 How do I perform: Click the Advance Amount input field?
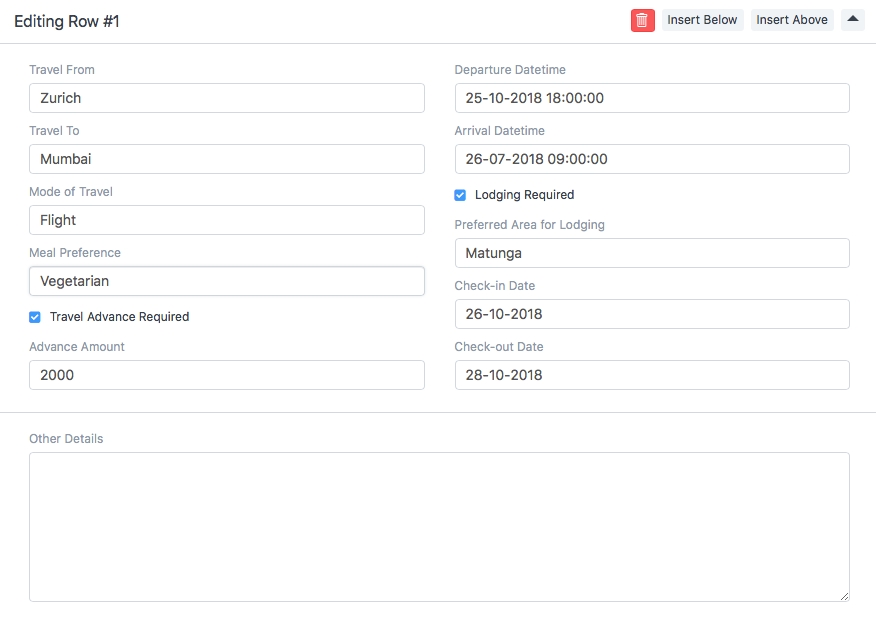pyautogui.click(x=226, y=375)
